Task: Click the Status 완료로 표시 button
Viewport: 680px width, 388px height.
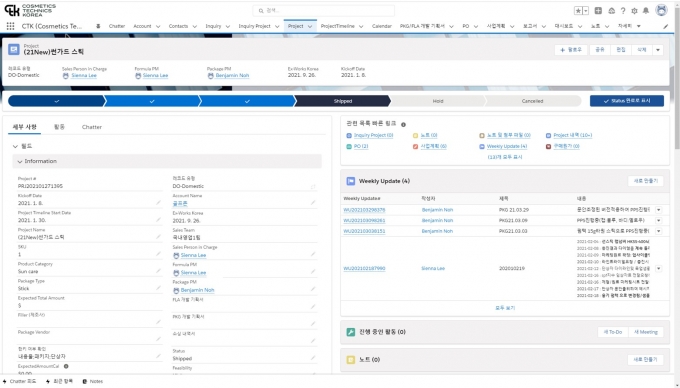Action: [627, 101]
